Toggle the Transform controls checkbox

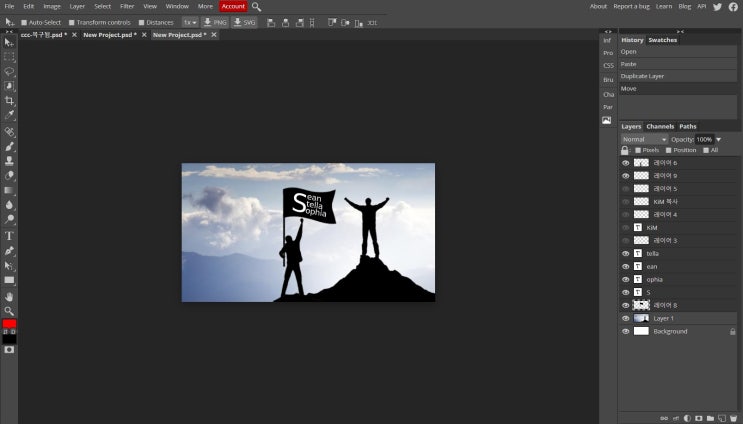pyautogui.click(x=72, y=22)
